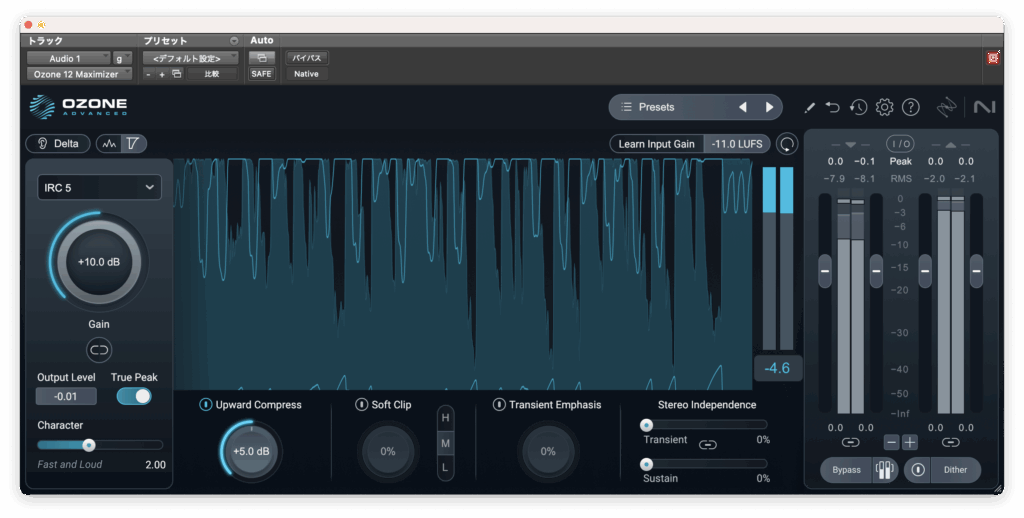This screenshot has width=1024, height=518.
Task: Open the undo history clock icon
Action: tap(858, 107)
